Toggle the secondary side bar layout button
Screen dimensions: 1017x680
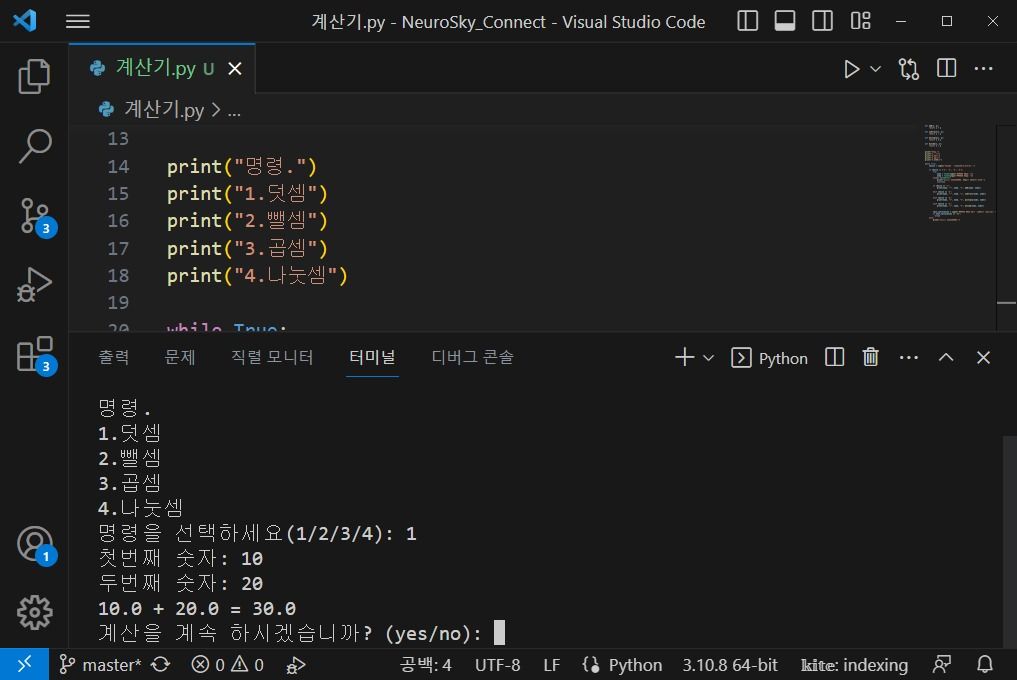click(822, 21)
